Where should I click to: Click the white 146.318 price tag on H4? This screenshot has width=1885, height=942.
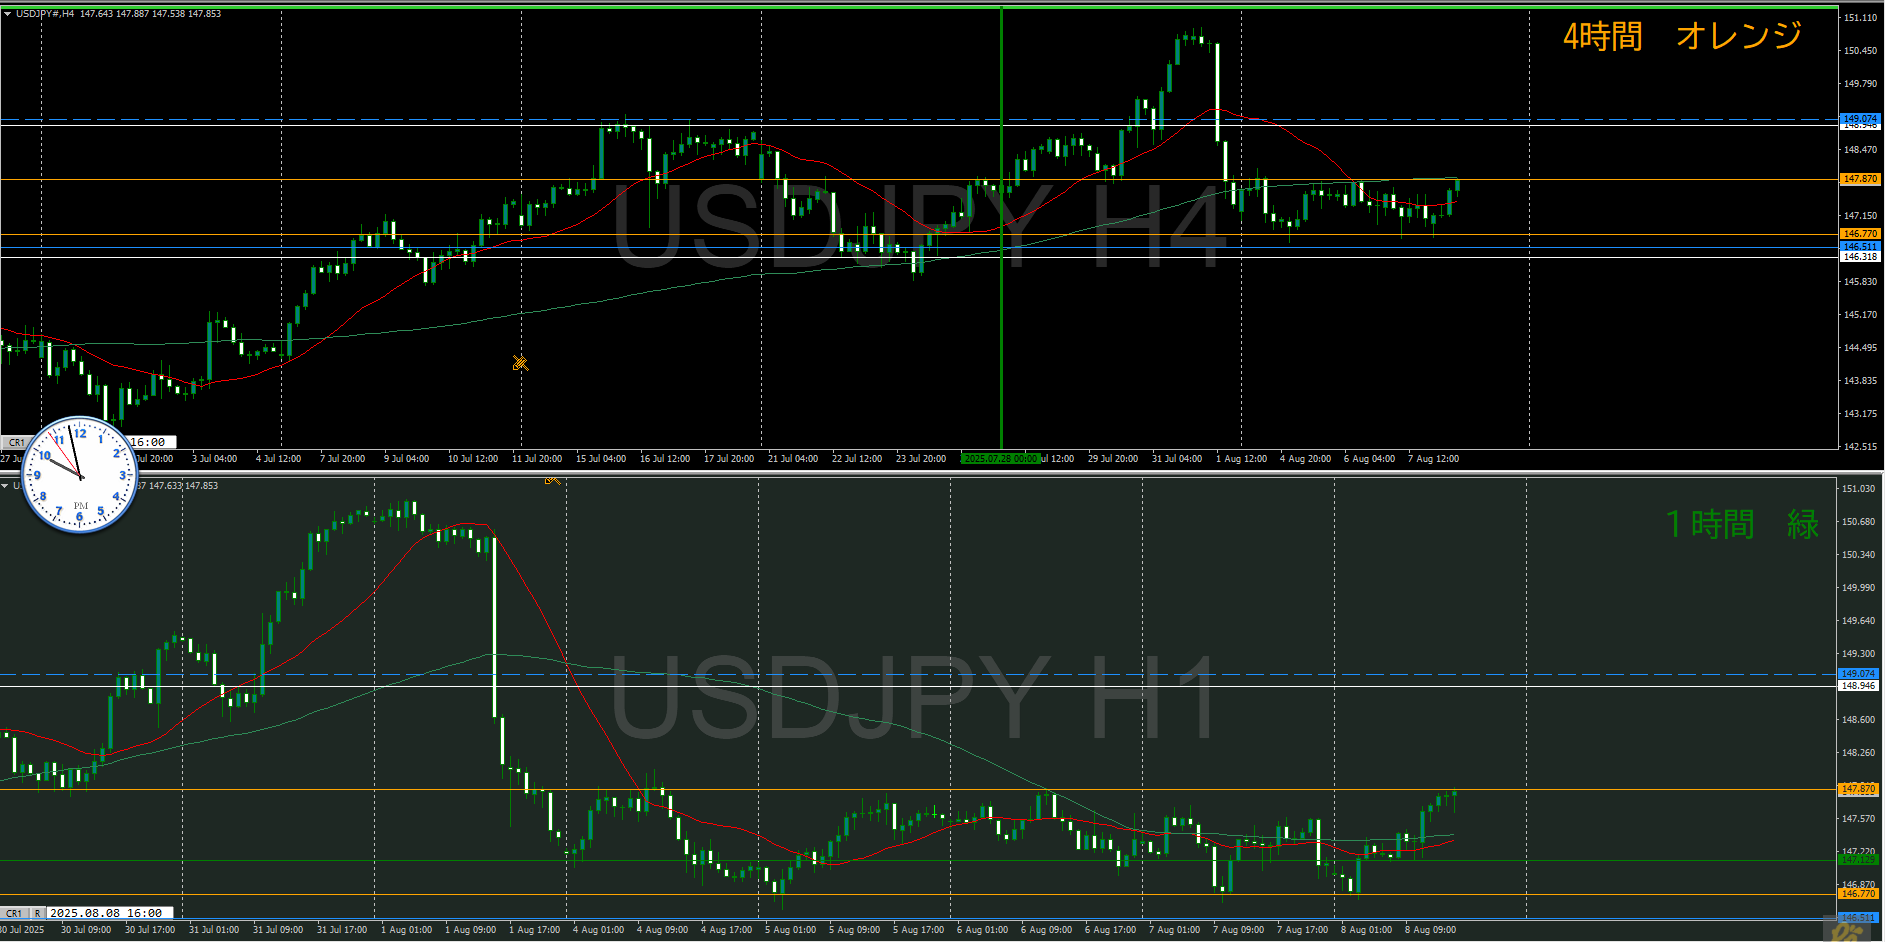click(1860, 257)
